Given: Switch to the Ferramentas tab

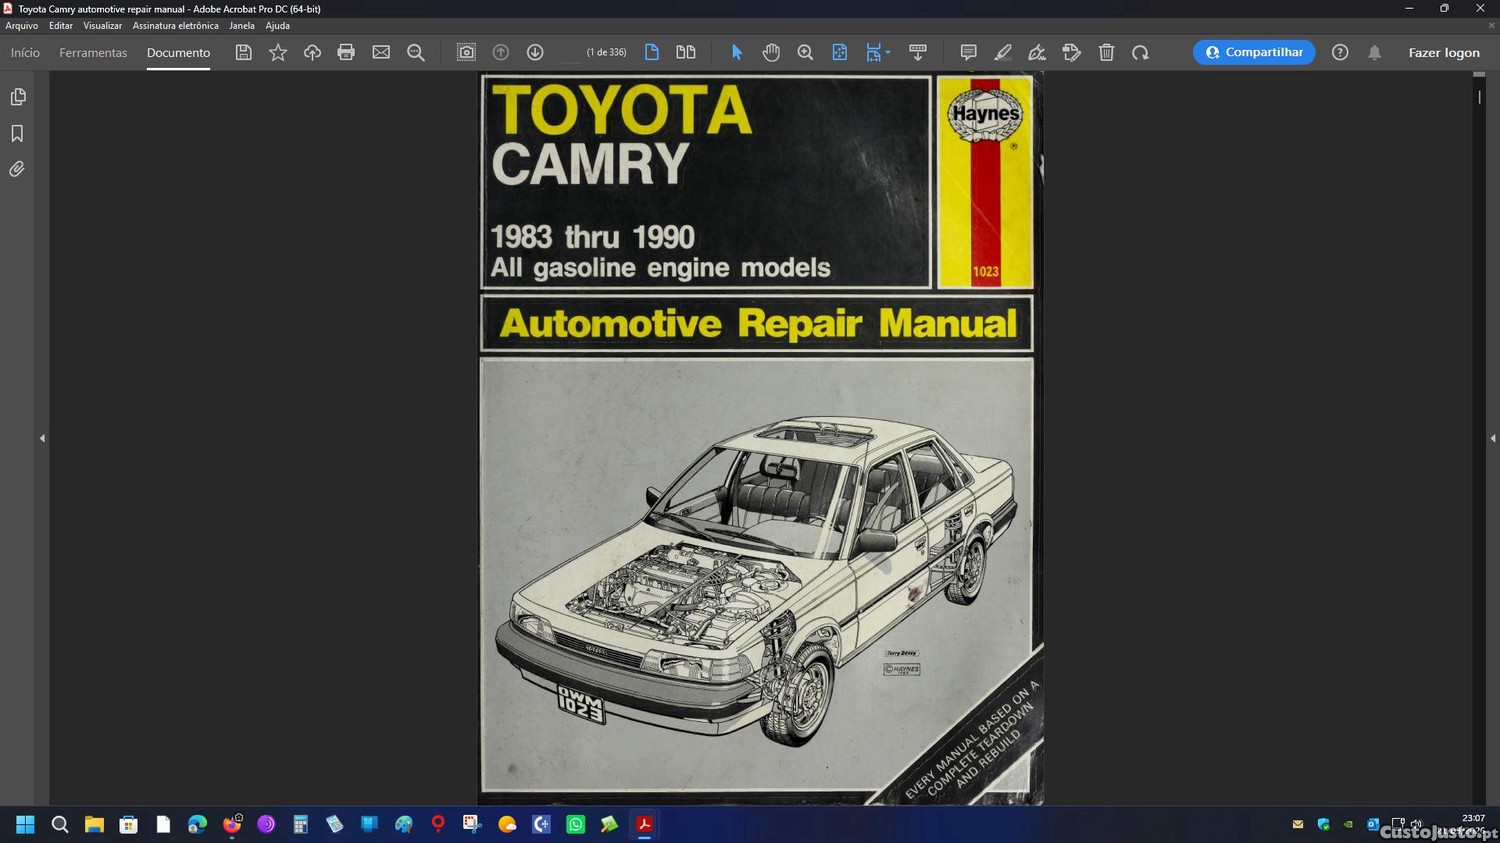Looking at the screenshot, I should pos(93,52).
